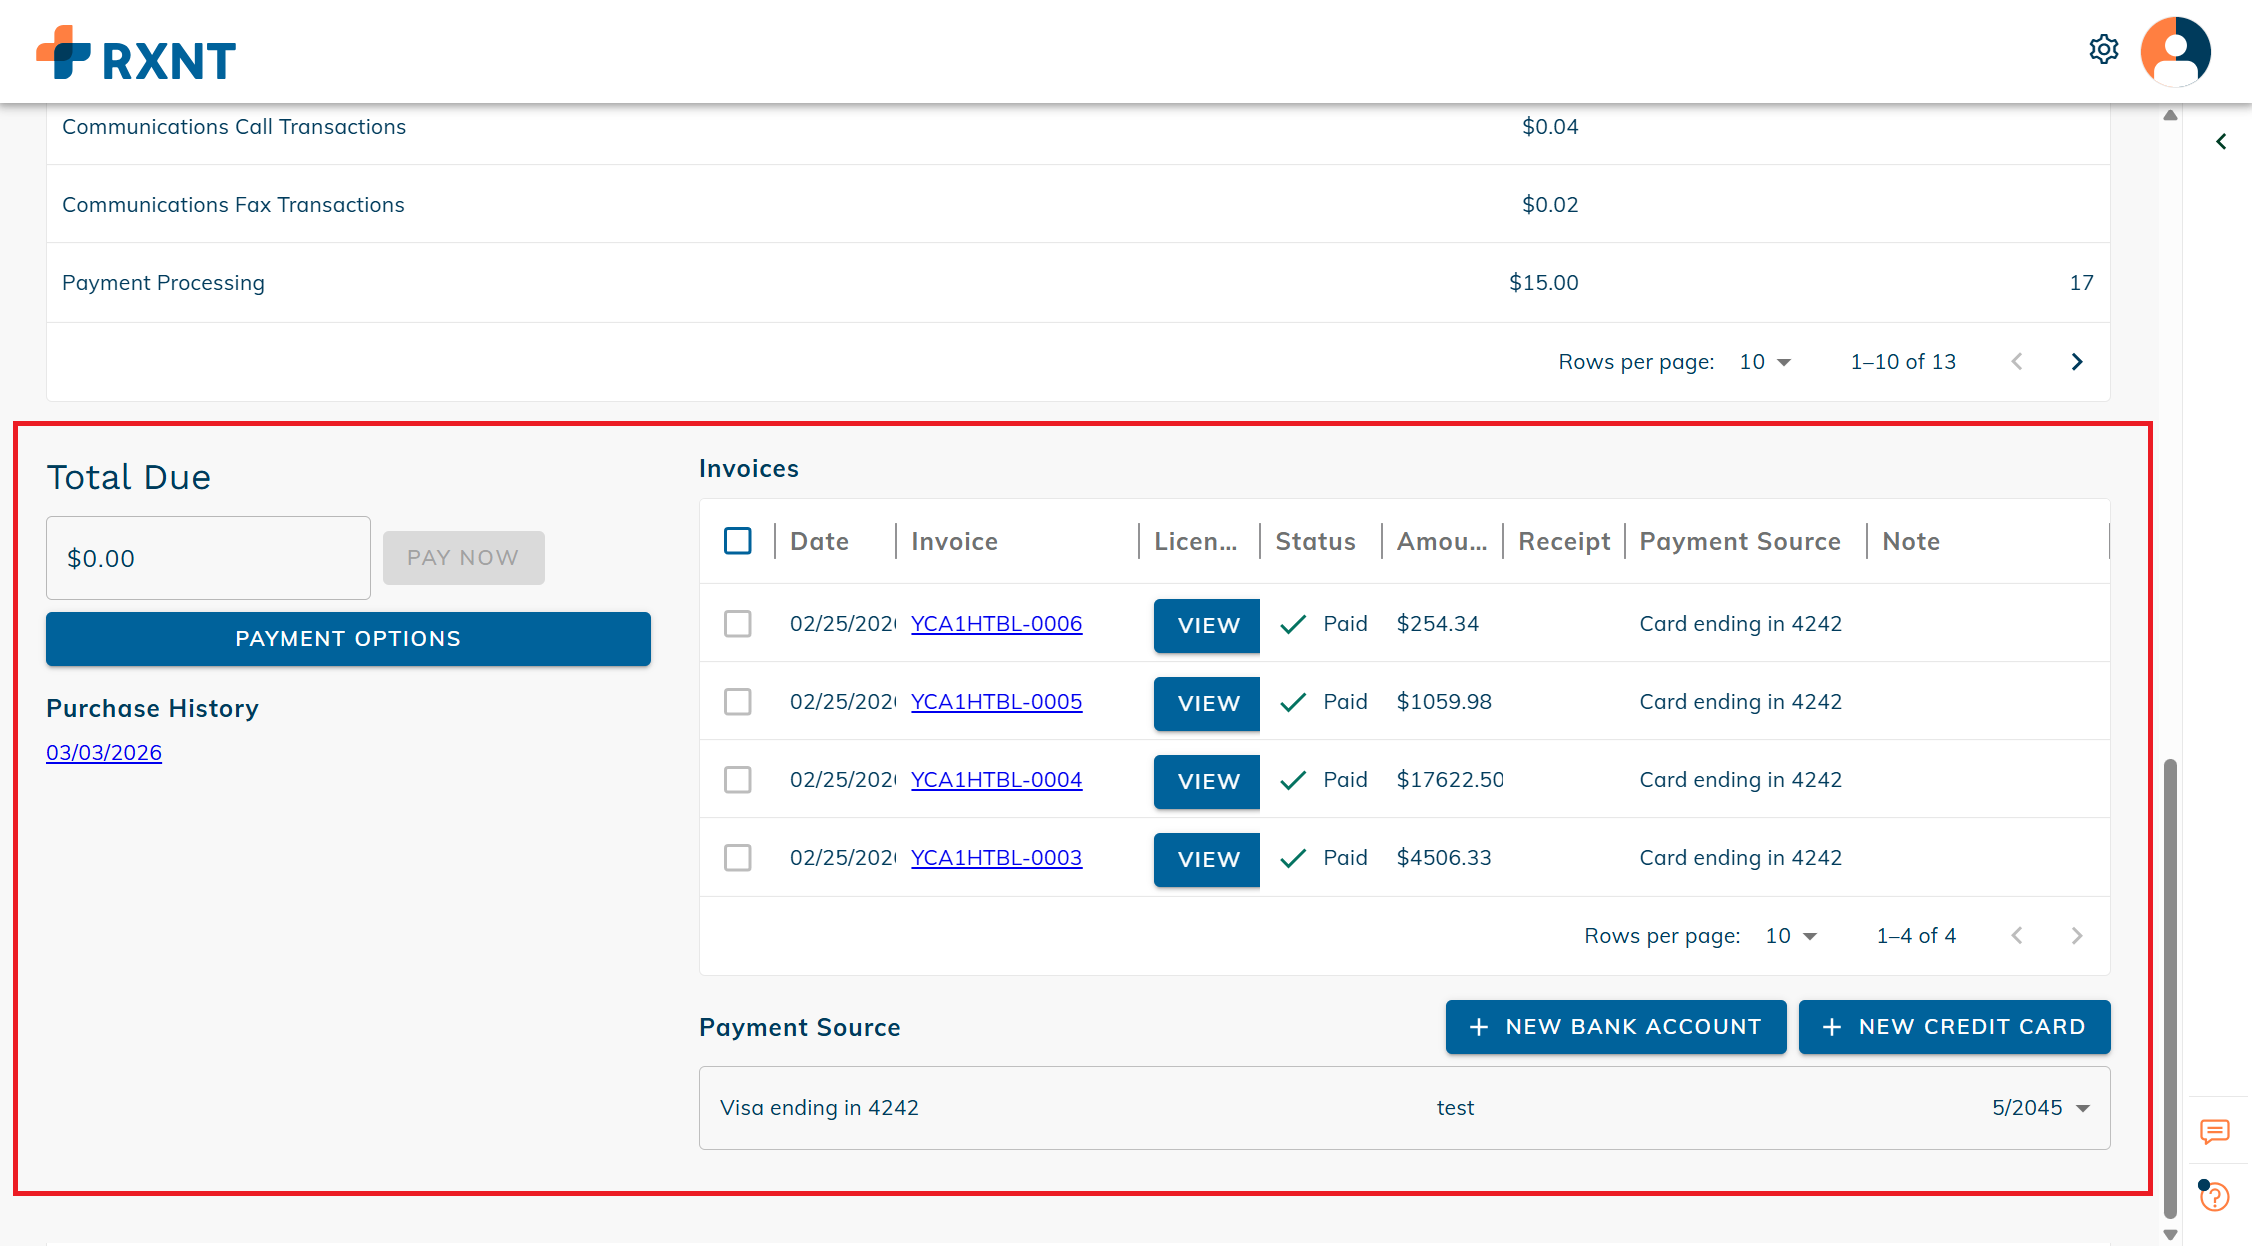Go to previous page of transactions table
This screenshot has width=2252, height=1246.
[2017, 362]
